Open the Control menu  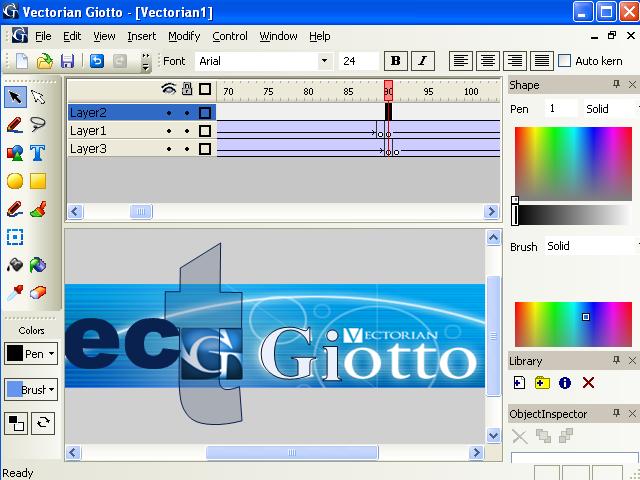coord(230,36)
